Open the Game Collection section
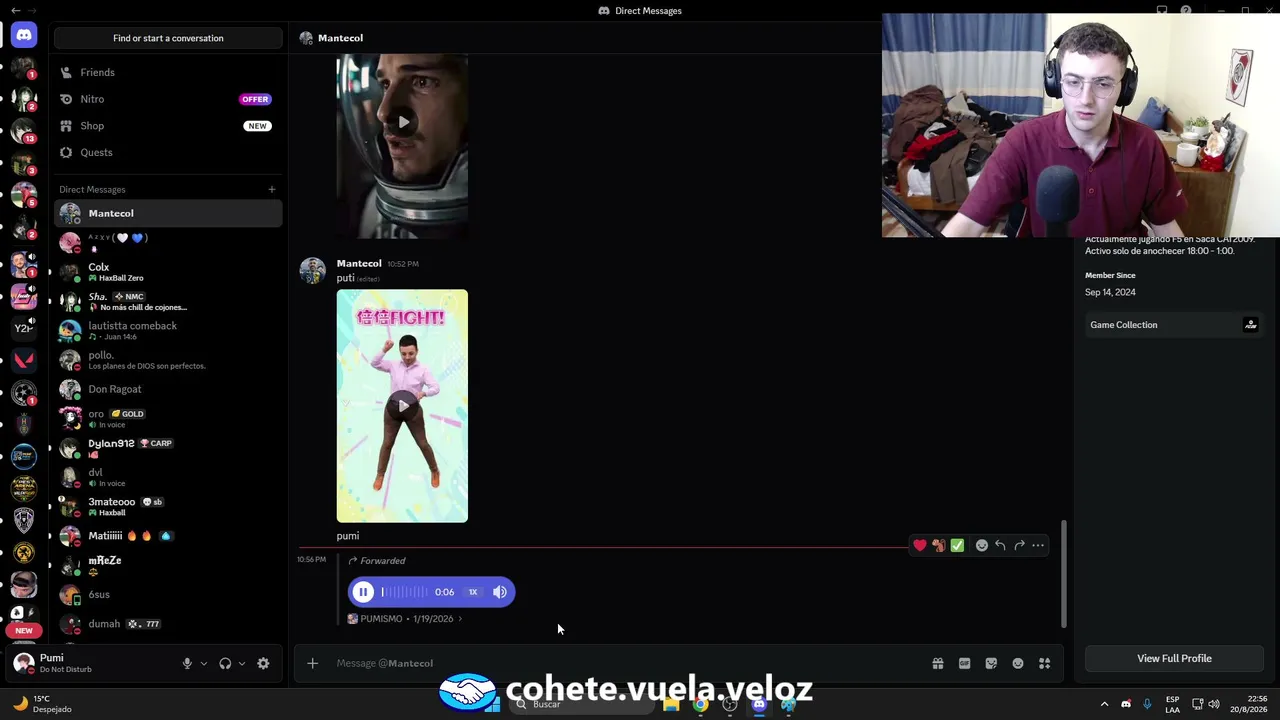 click(x=1174, y=325)
